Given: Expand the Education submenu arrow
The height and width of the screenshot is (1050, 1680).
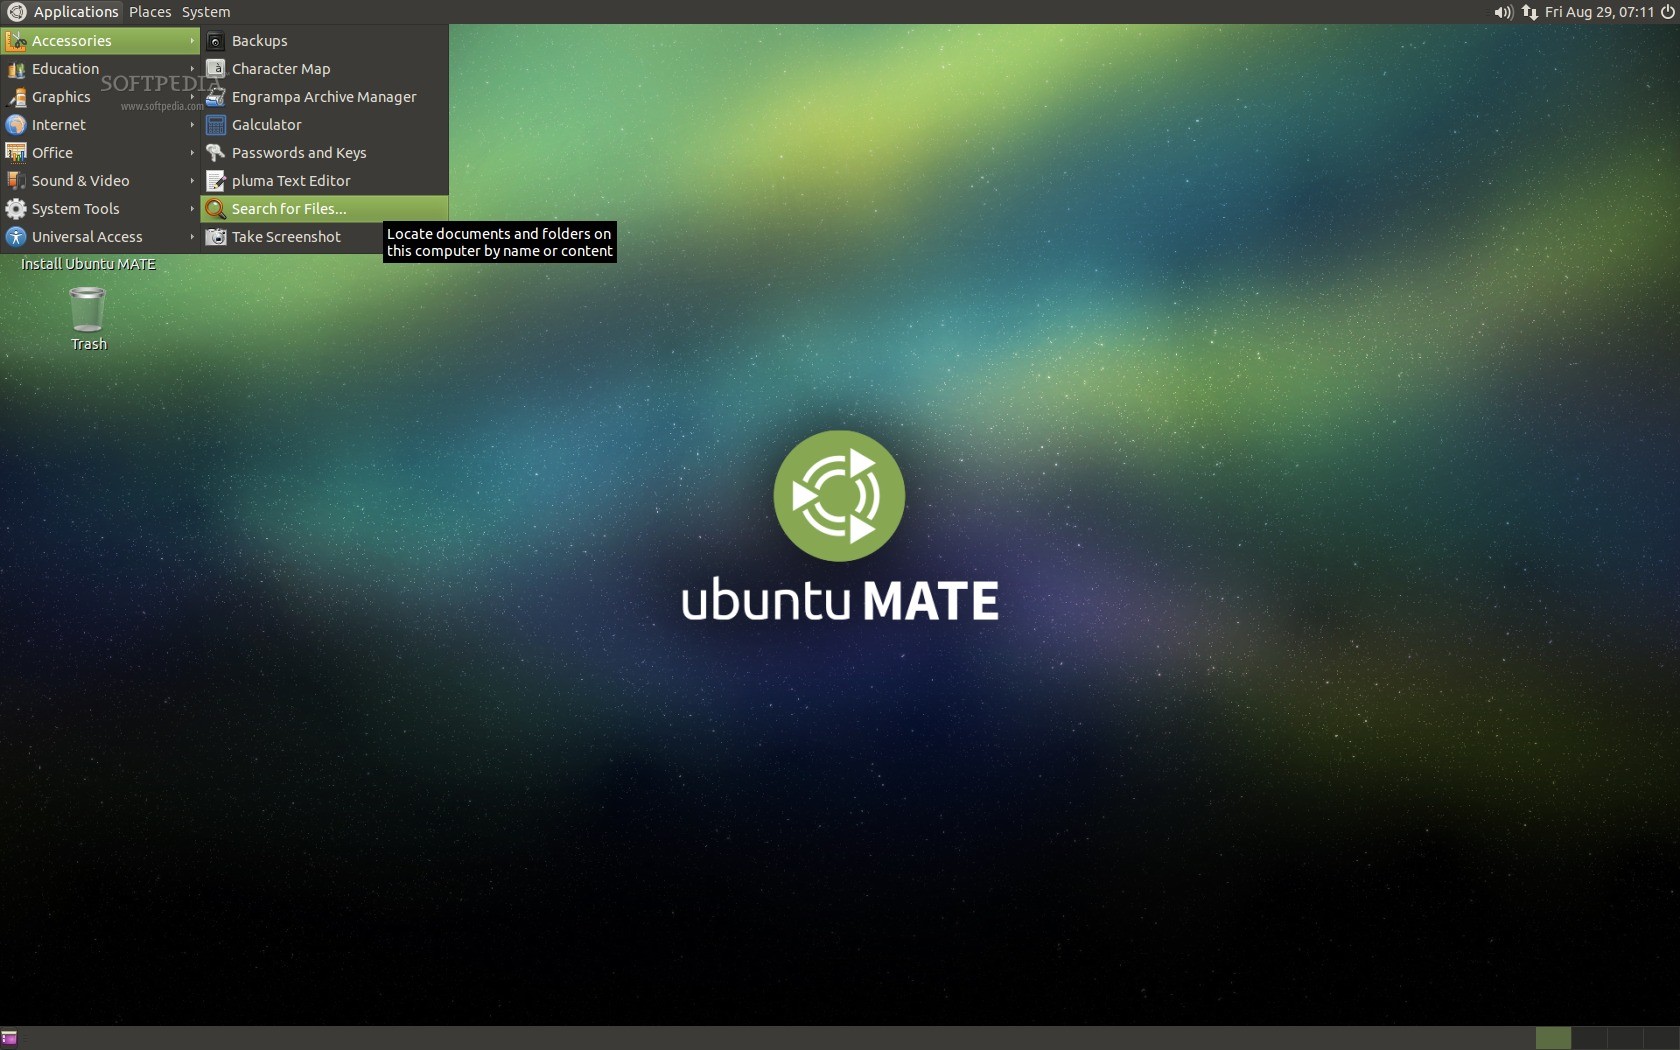Looking at the screenshot, I should (x=192, y=69).
